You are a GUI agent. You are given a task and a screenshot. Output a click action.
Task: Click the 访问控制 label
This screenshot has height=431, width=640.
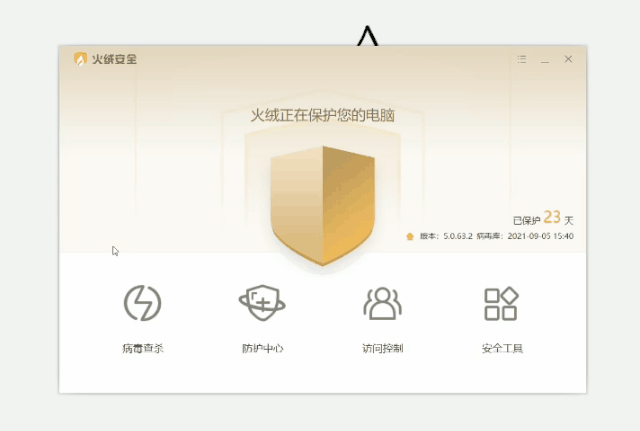coord(382,348)
